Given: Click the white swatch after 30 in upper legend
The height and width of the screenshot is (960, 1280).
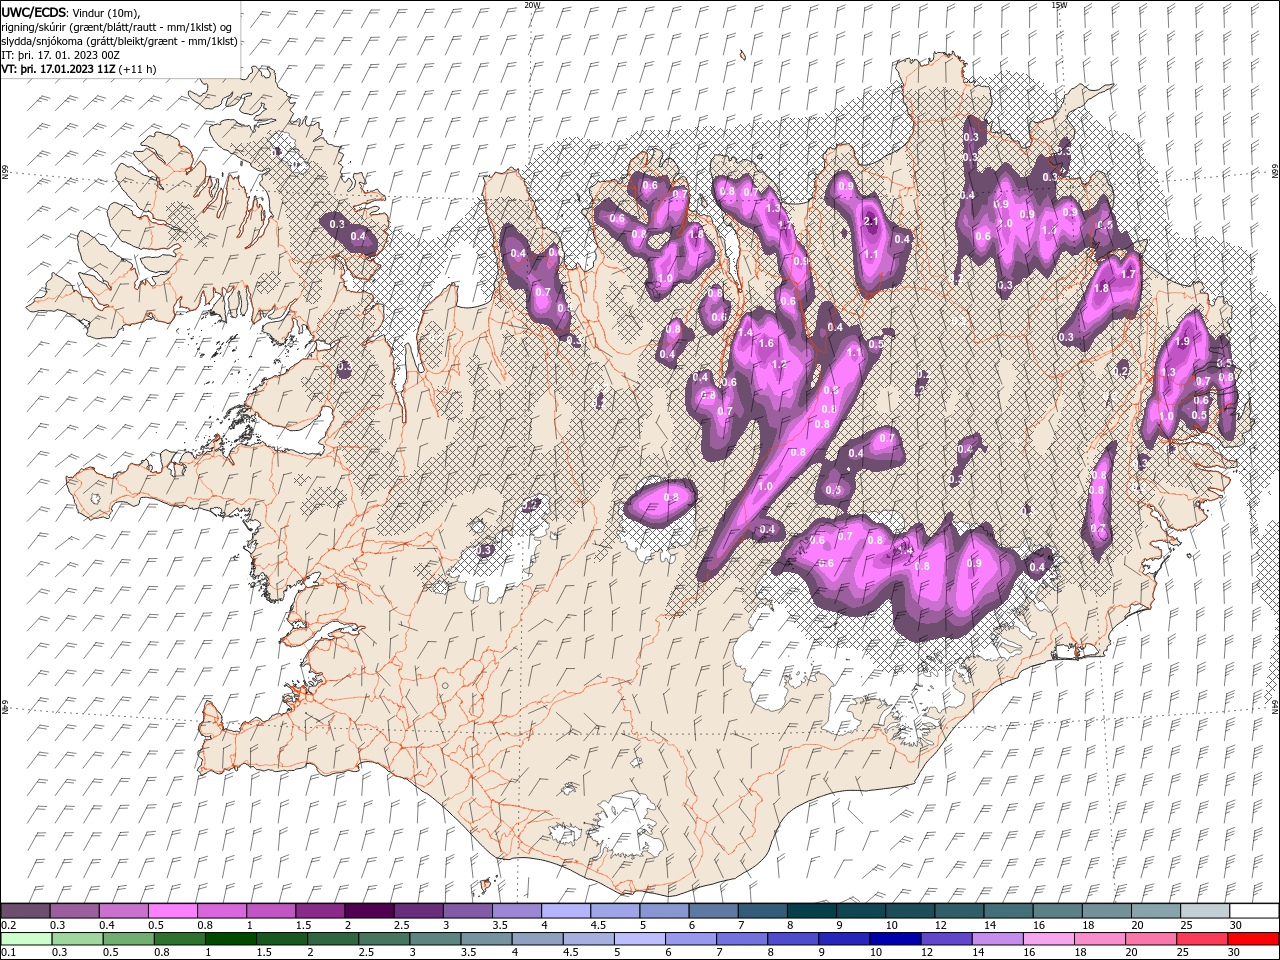Looking at the screenshot, I should pos(1254,911).
